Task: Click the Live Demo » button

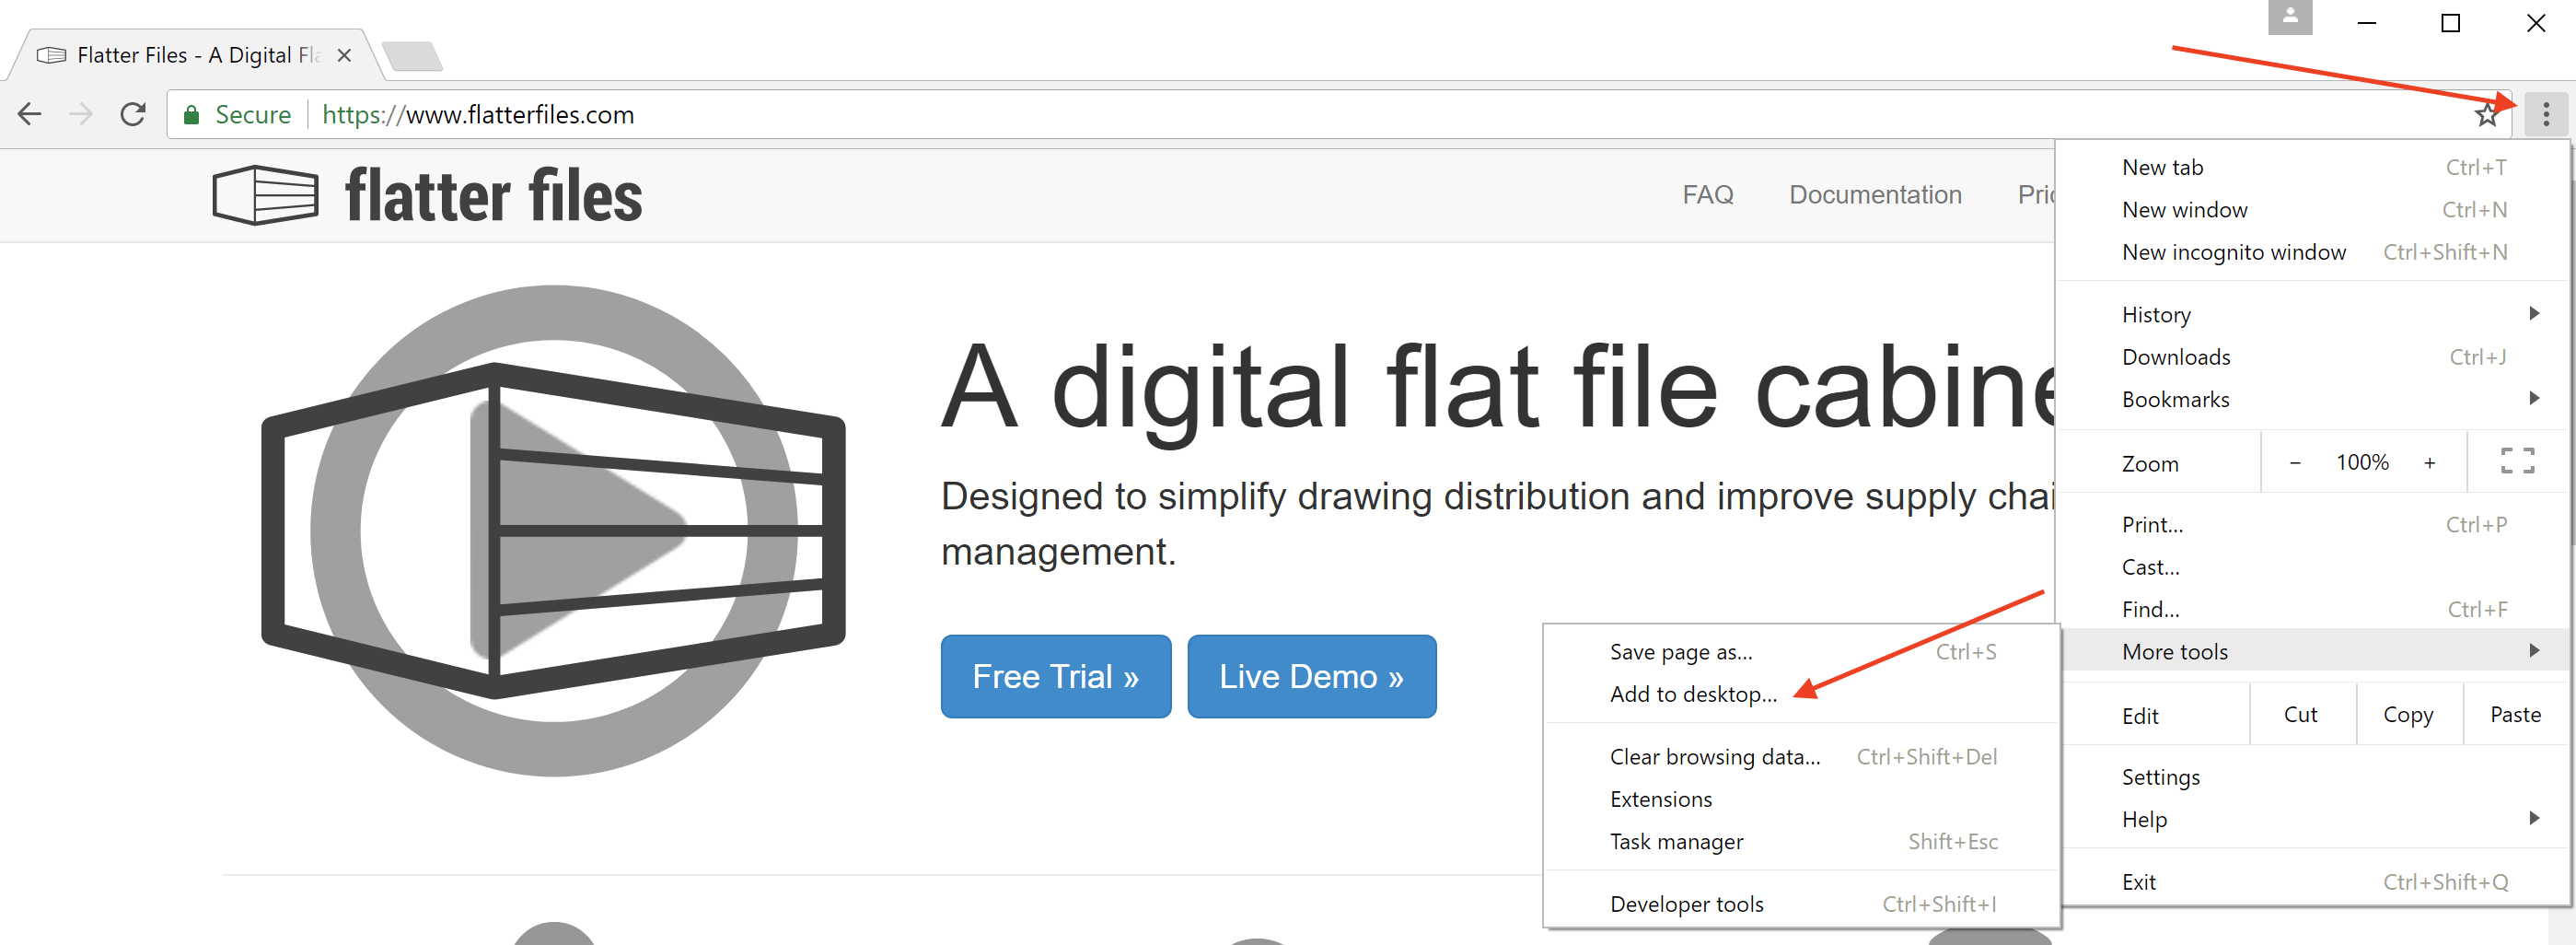Action: pos(1311,676)
